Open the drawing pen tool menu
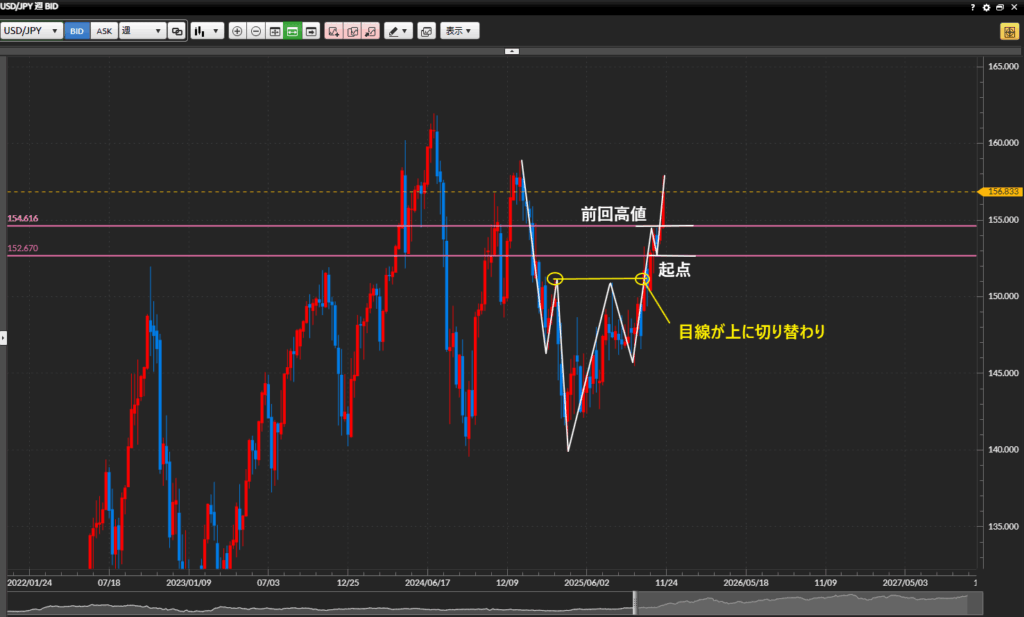1024x617 pixels. pos(399,31)
